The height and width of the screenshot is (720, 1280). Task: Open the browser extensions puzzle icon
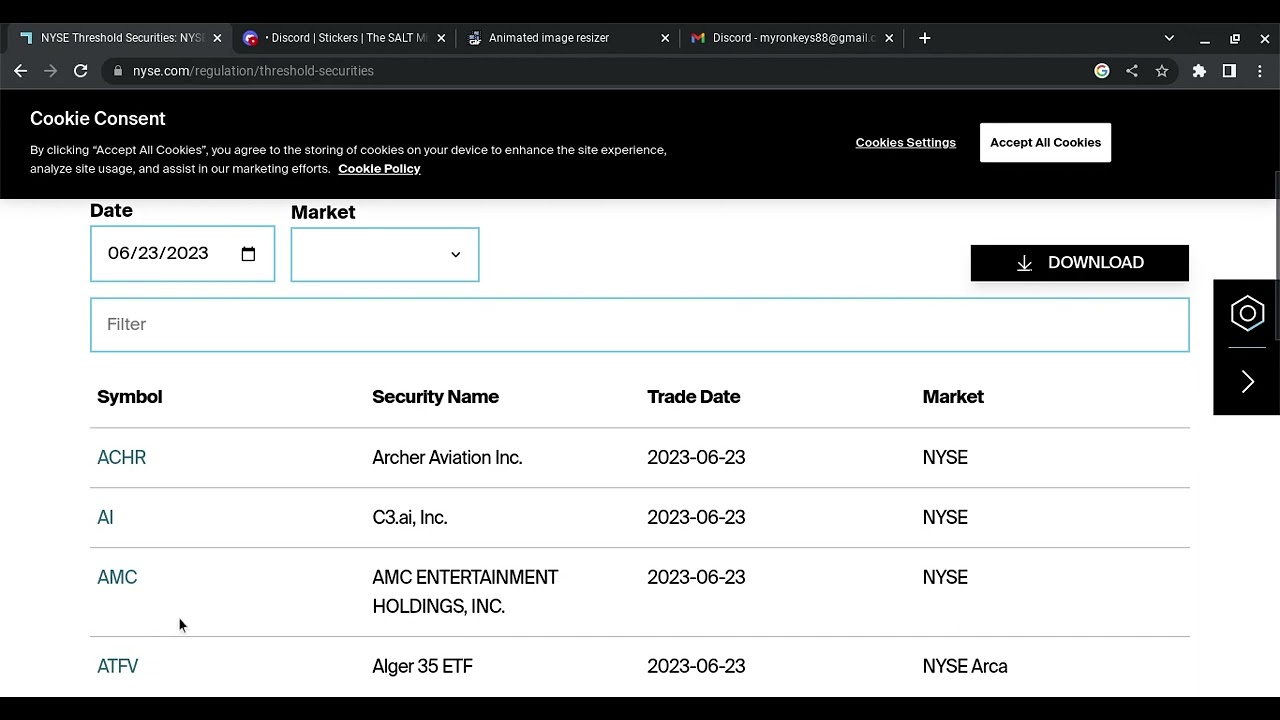pos(1199,71)
